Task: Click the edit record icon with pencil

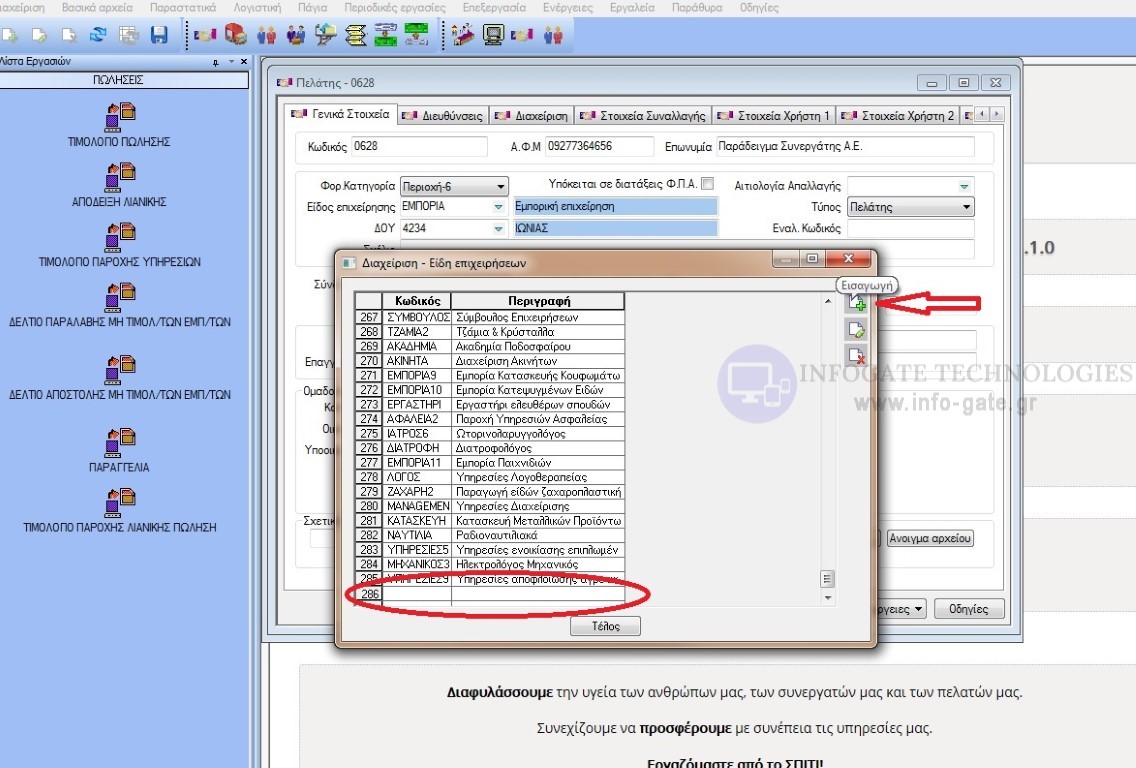Action: 856,330
